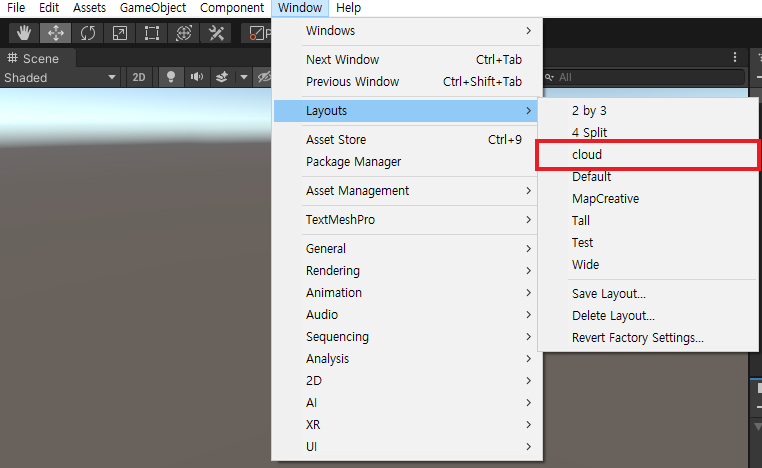Screen dimensions: 762x468
Task: Open the custom editor tools icon
Action: tap(216, 33)
